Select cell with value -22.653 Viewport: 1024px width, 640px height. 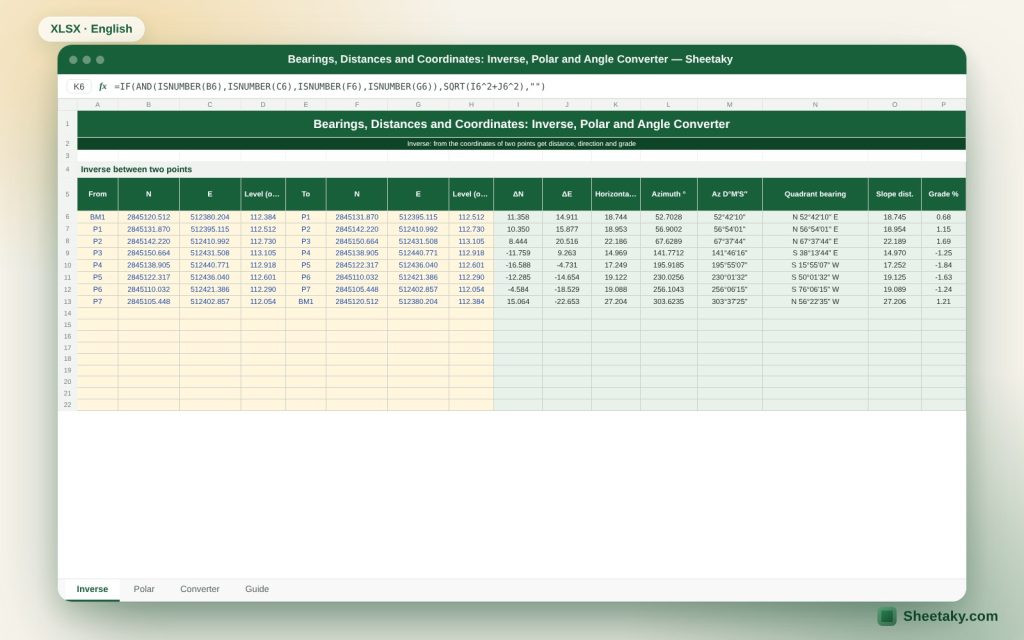567,302
